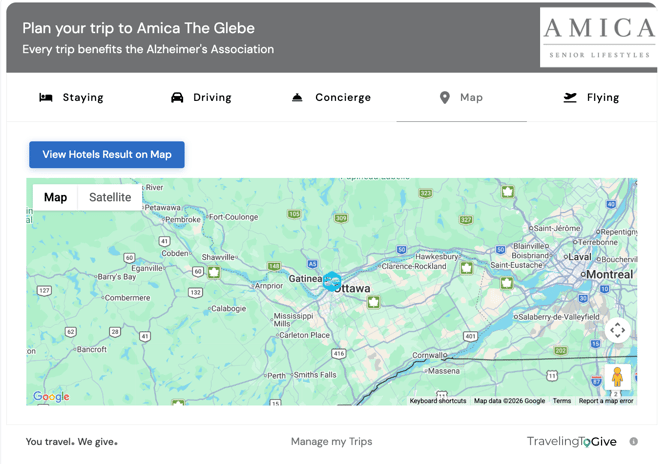Screen dimensions: 670x464
Task: Click the Driving car icon
Action: (177, 98)
